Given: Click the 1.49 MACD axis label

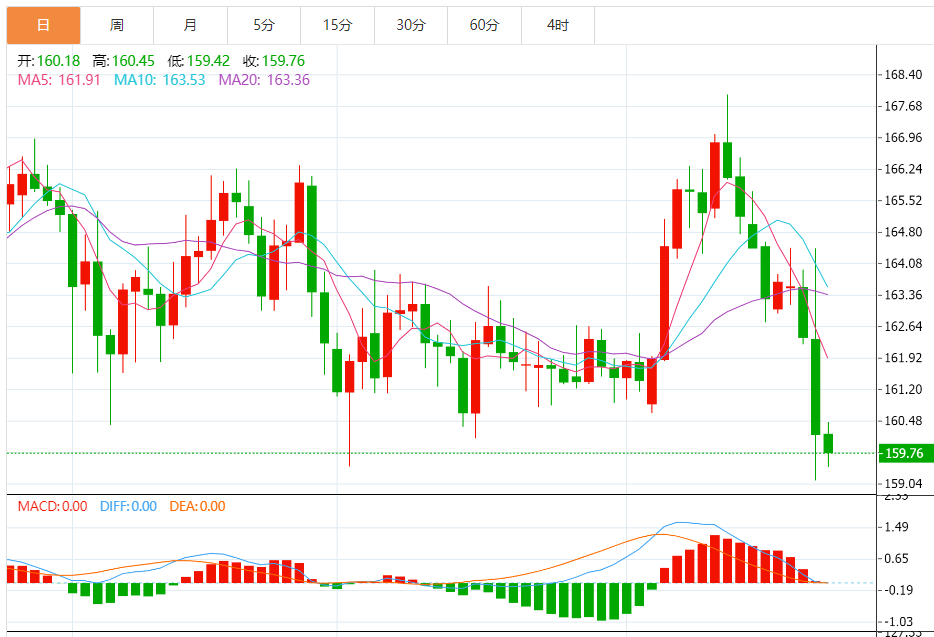Looking at the screenshot, I should coord(896,527).
